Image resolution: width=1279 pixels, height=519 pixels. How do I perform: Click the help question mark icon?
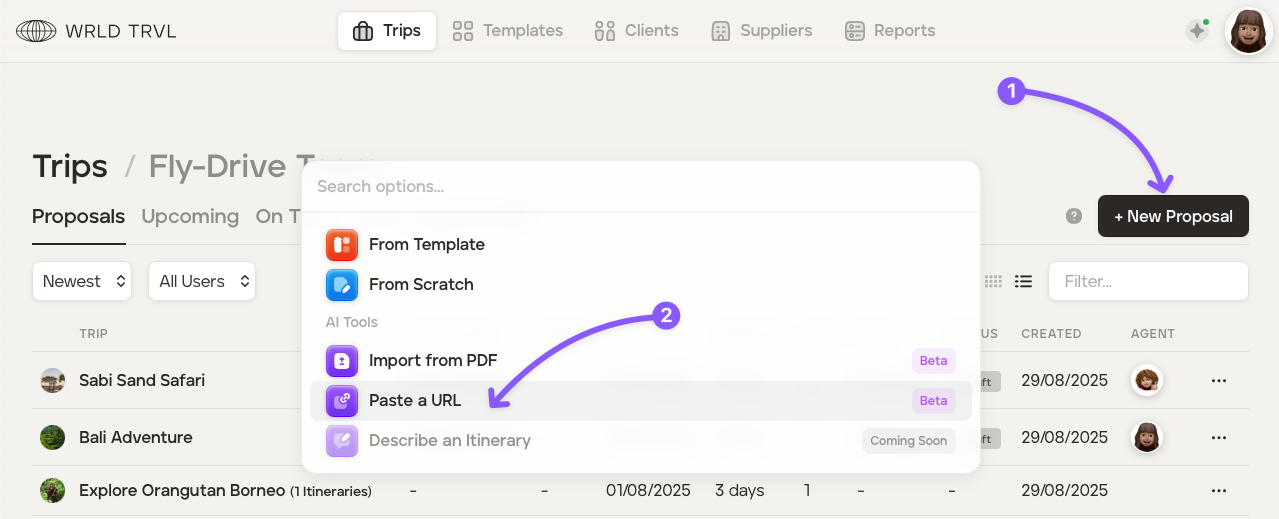[x=1074, y=216]
